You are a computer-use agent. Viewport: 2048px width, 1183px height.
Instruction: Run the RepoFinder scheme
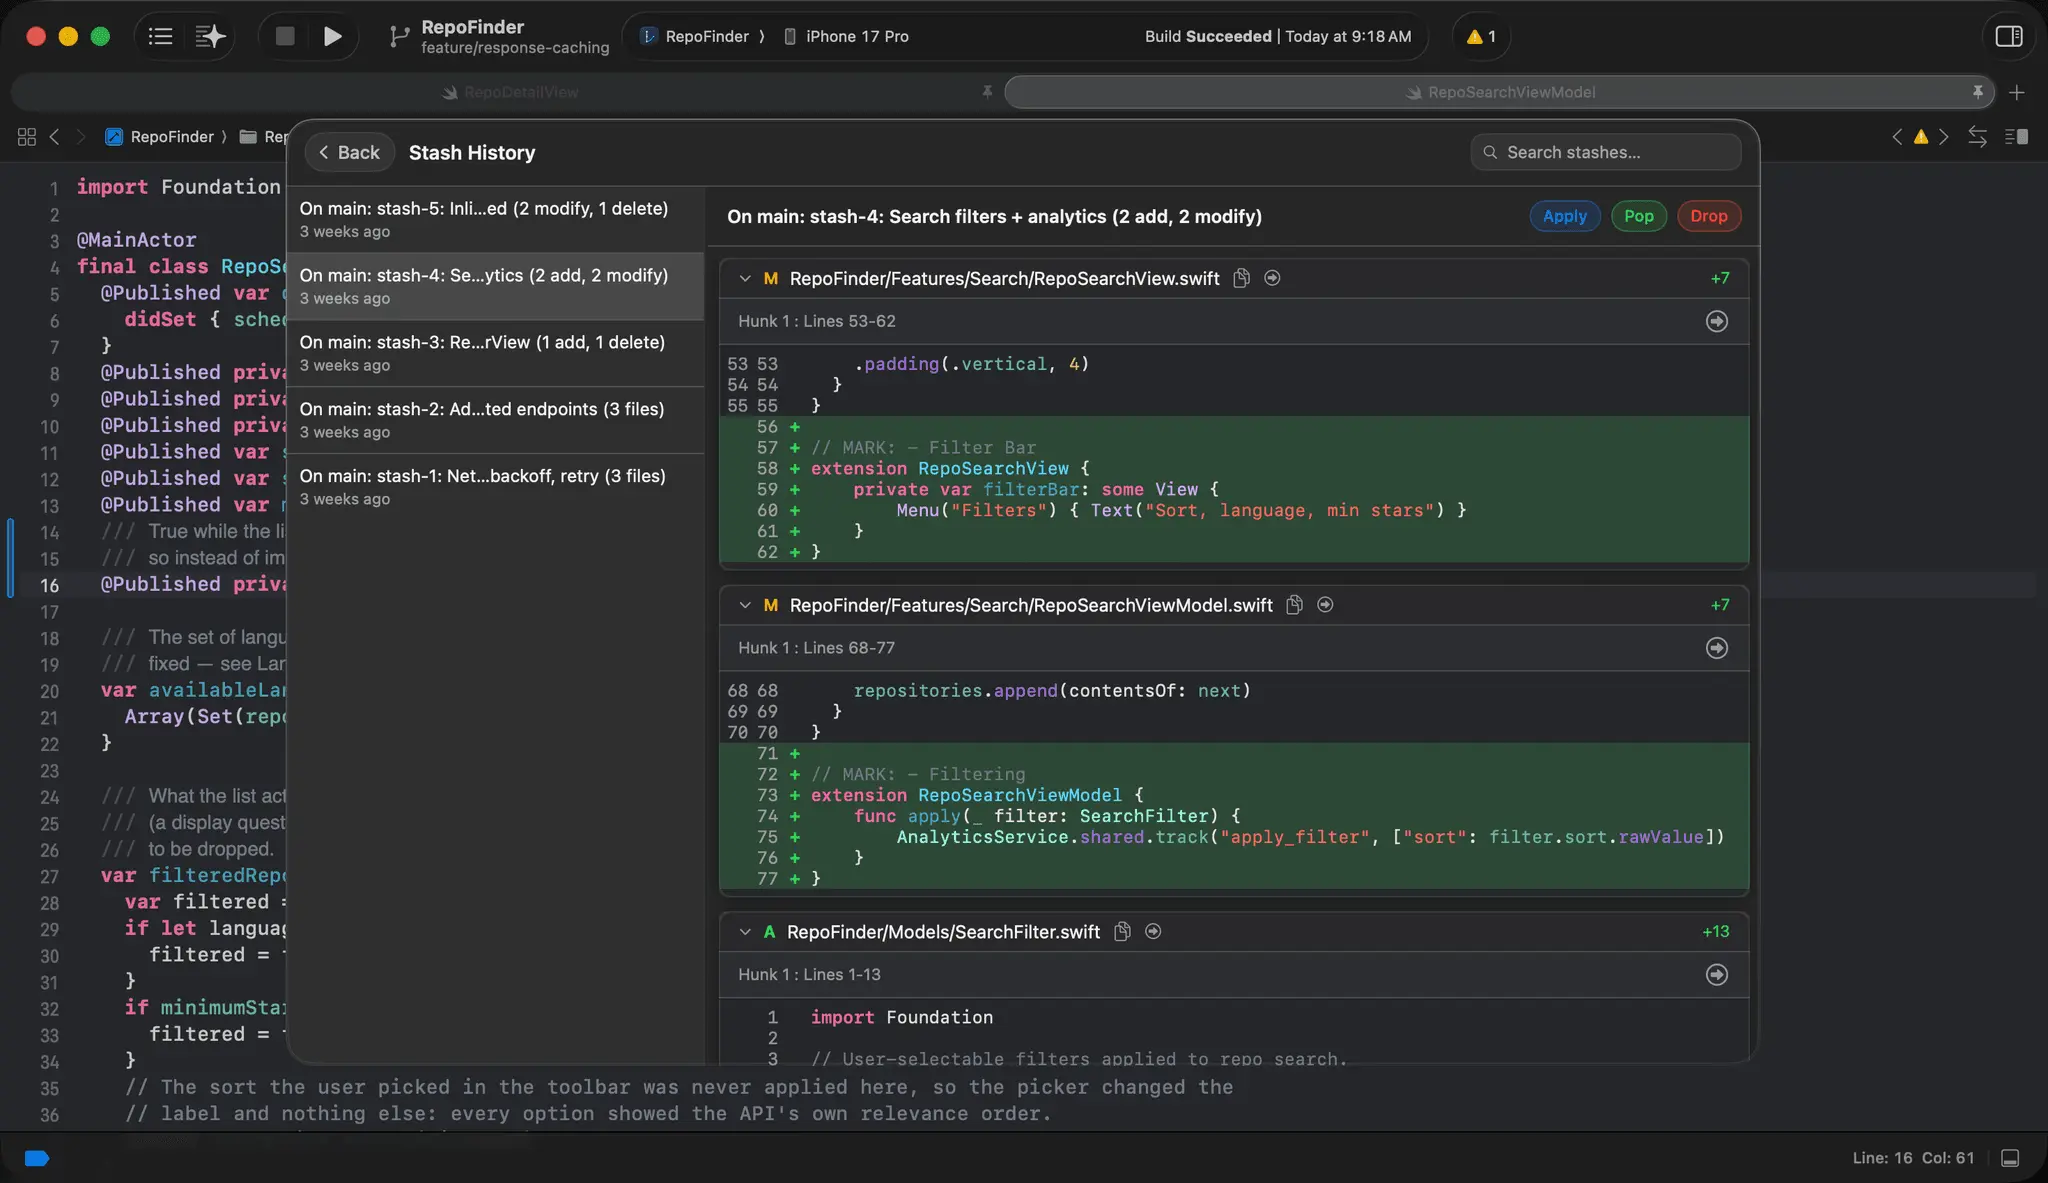coord(332,37)
